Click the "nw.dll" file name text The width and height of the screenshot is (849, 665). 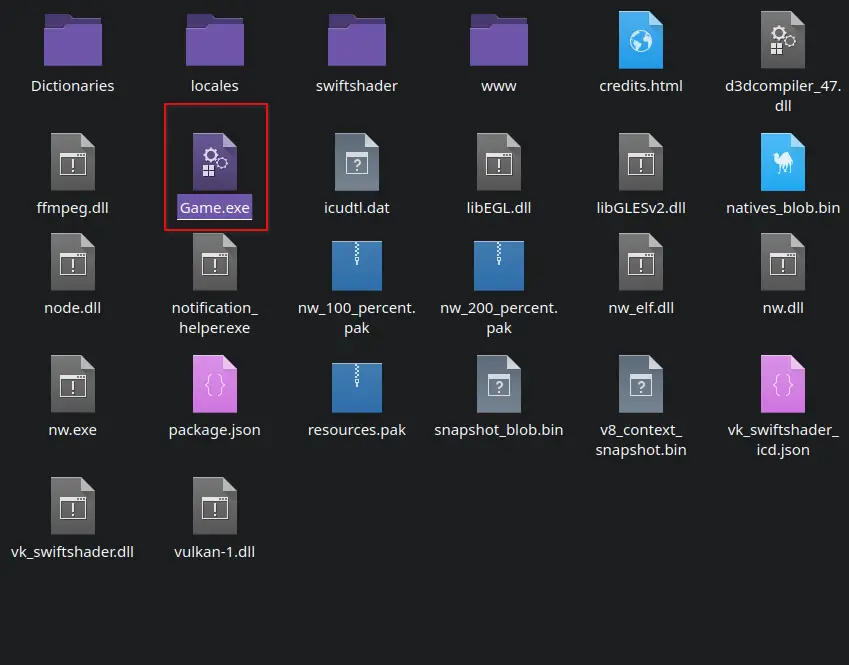(782, 308)
